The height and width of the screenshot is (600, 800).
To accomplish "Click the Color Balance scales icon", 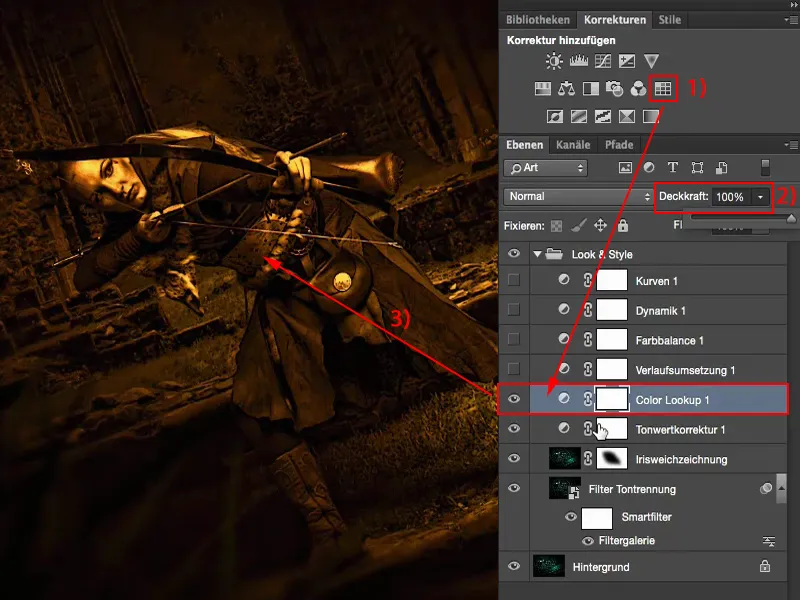I will [x=564, y=88].
